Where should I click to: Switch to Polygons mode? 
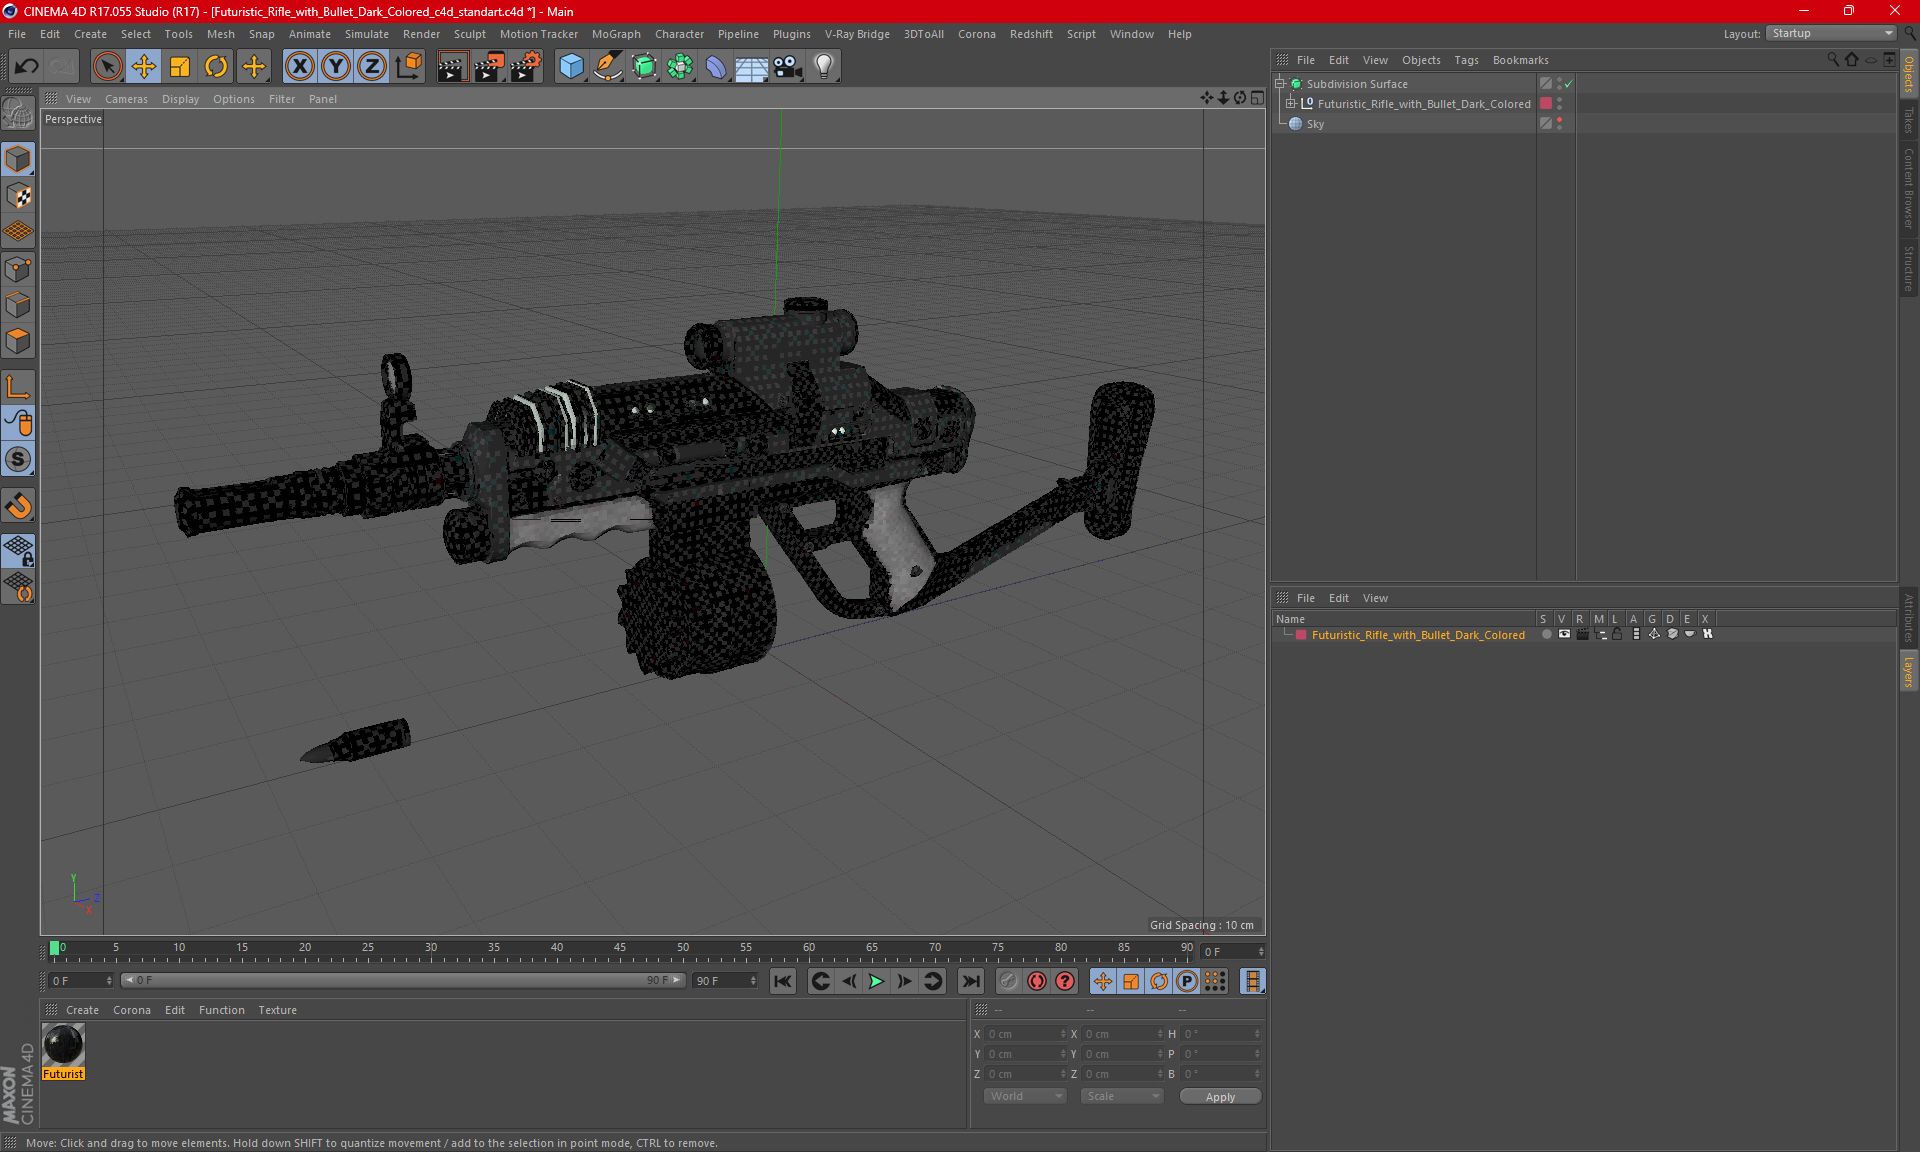tap(18, 342)
